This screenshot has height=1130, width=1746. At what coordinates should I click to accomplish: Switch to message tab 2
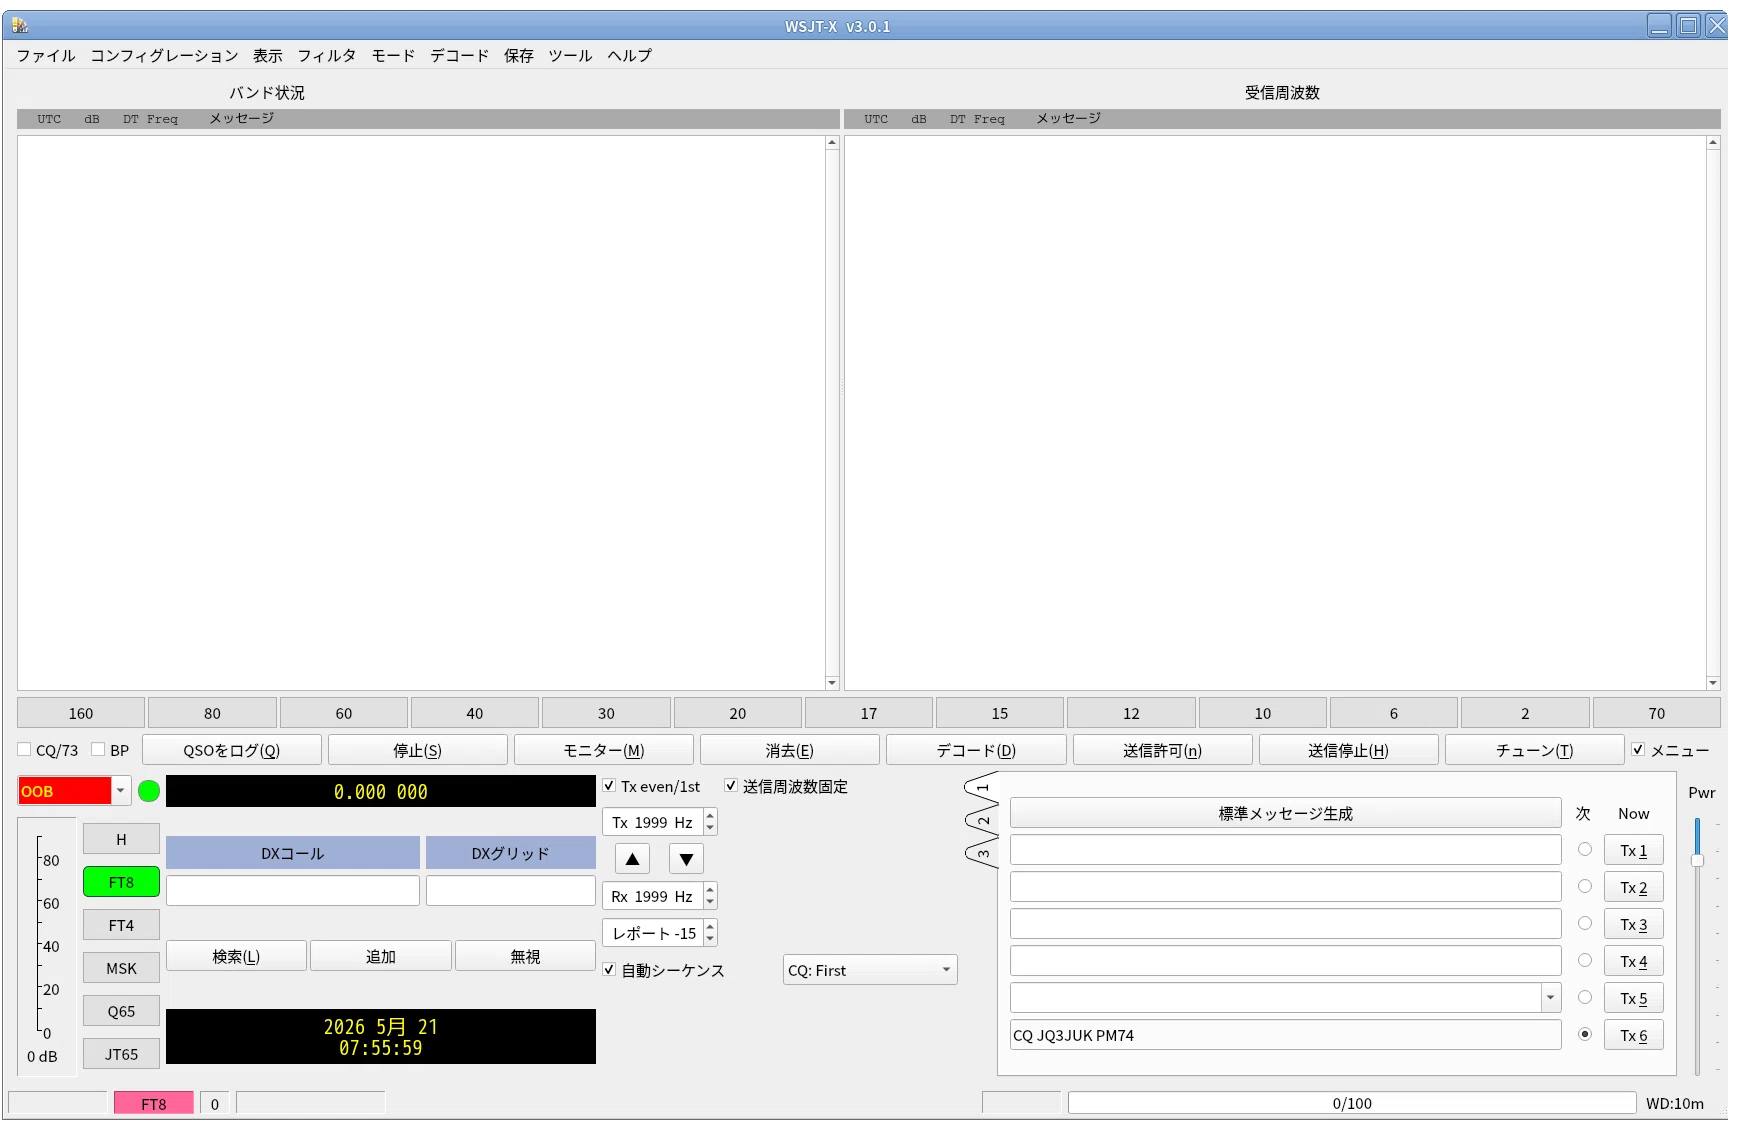982,821
